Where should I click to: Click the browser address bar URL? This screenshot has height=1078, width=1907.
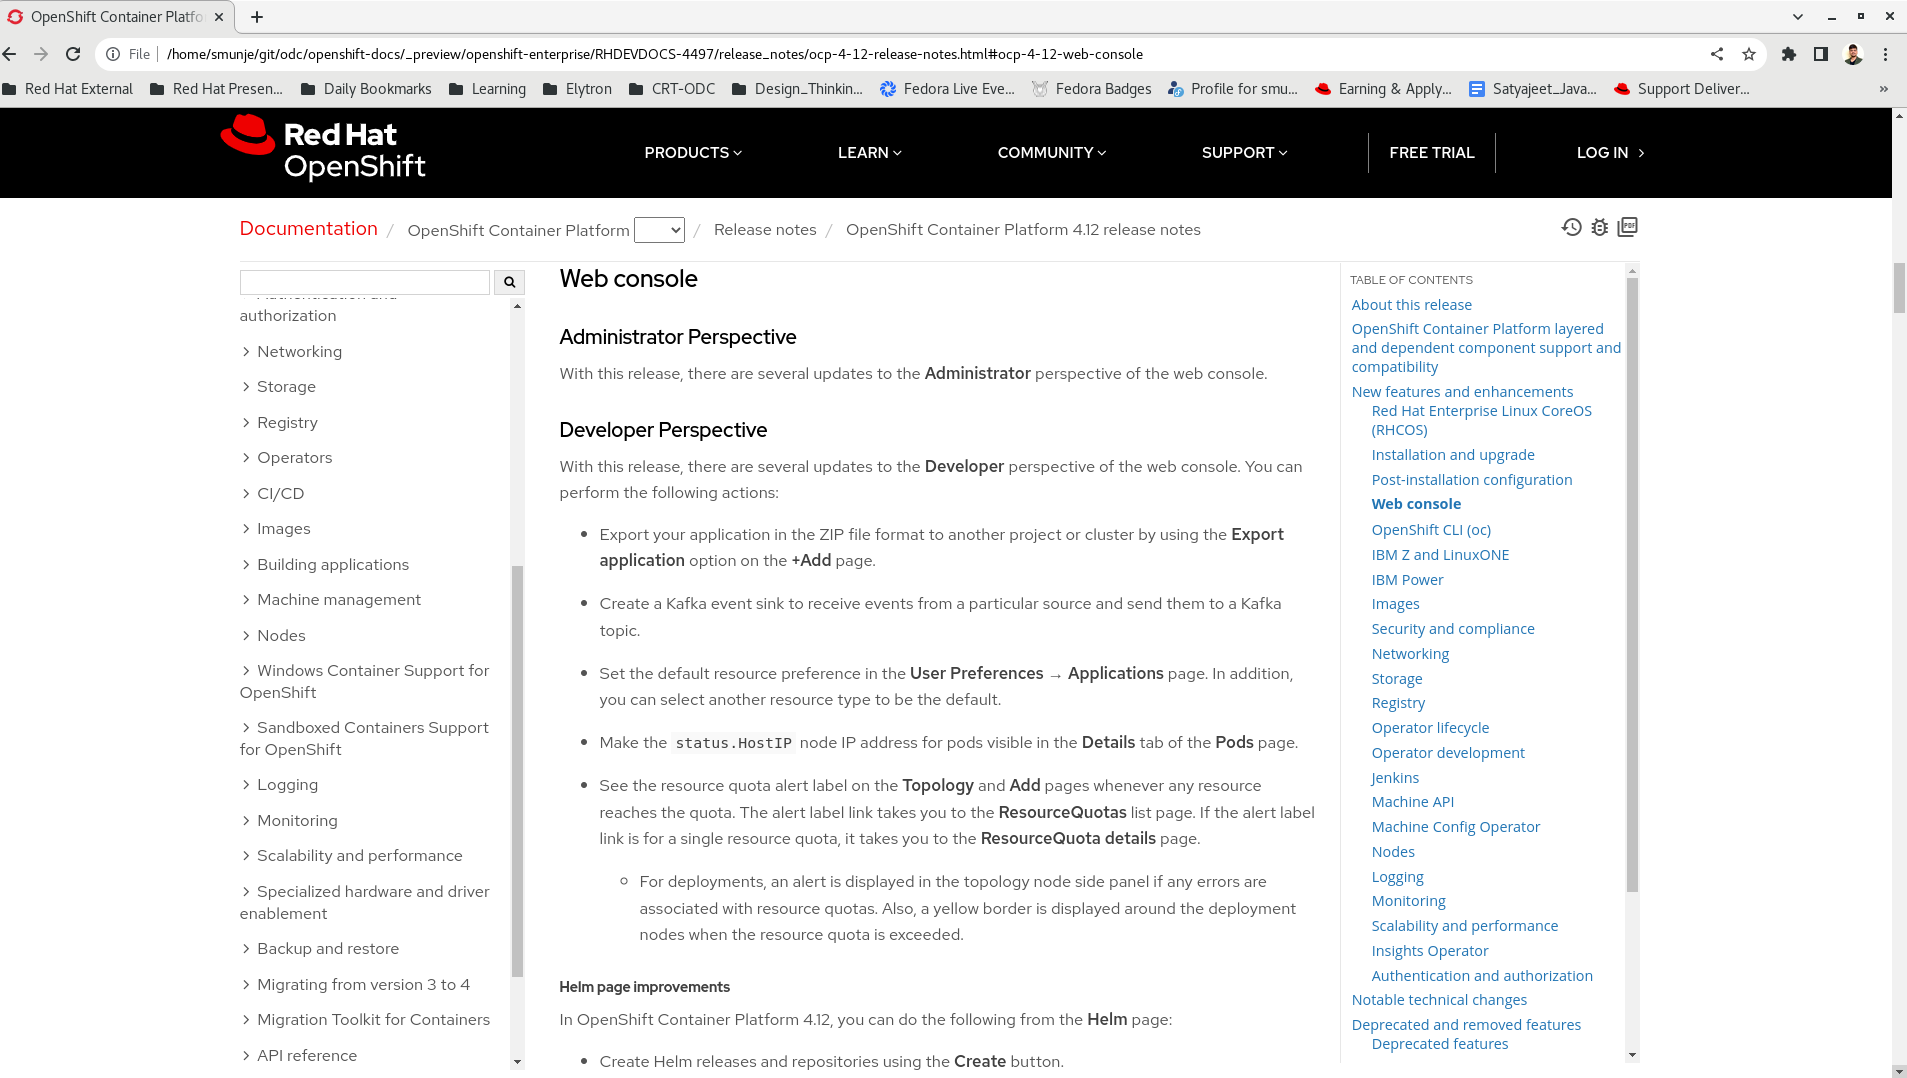pos(655,54)
